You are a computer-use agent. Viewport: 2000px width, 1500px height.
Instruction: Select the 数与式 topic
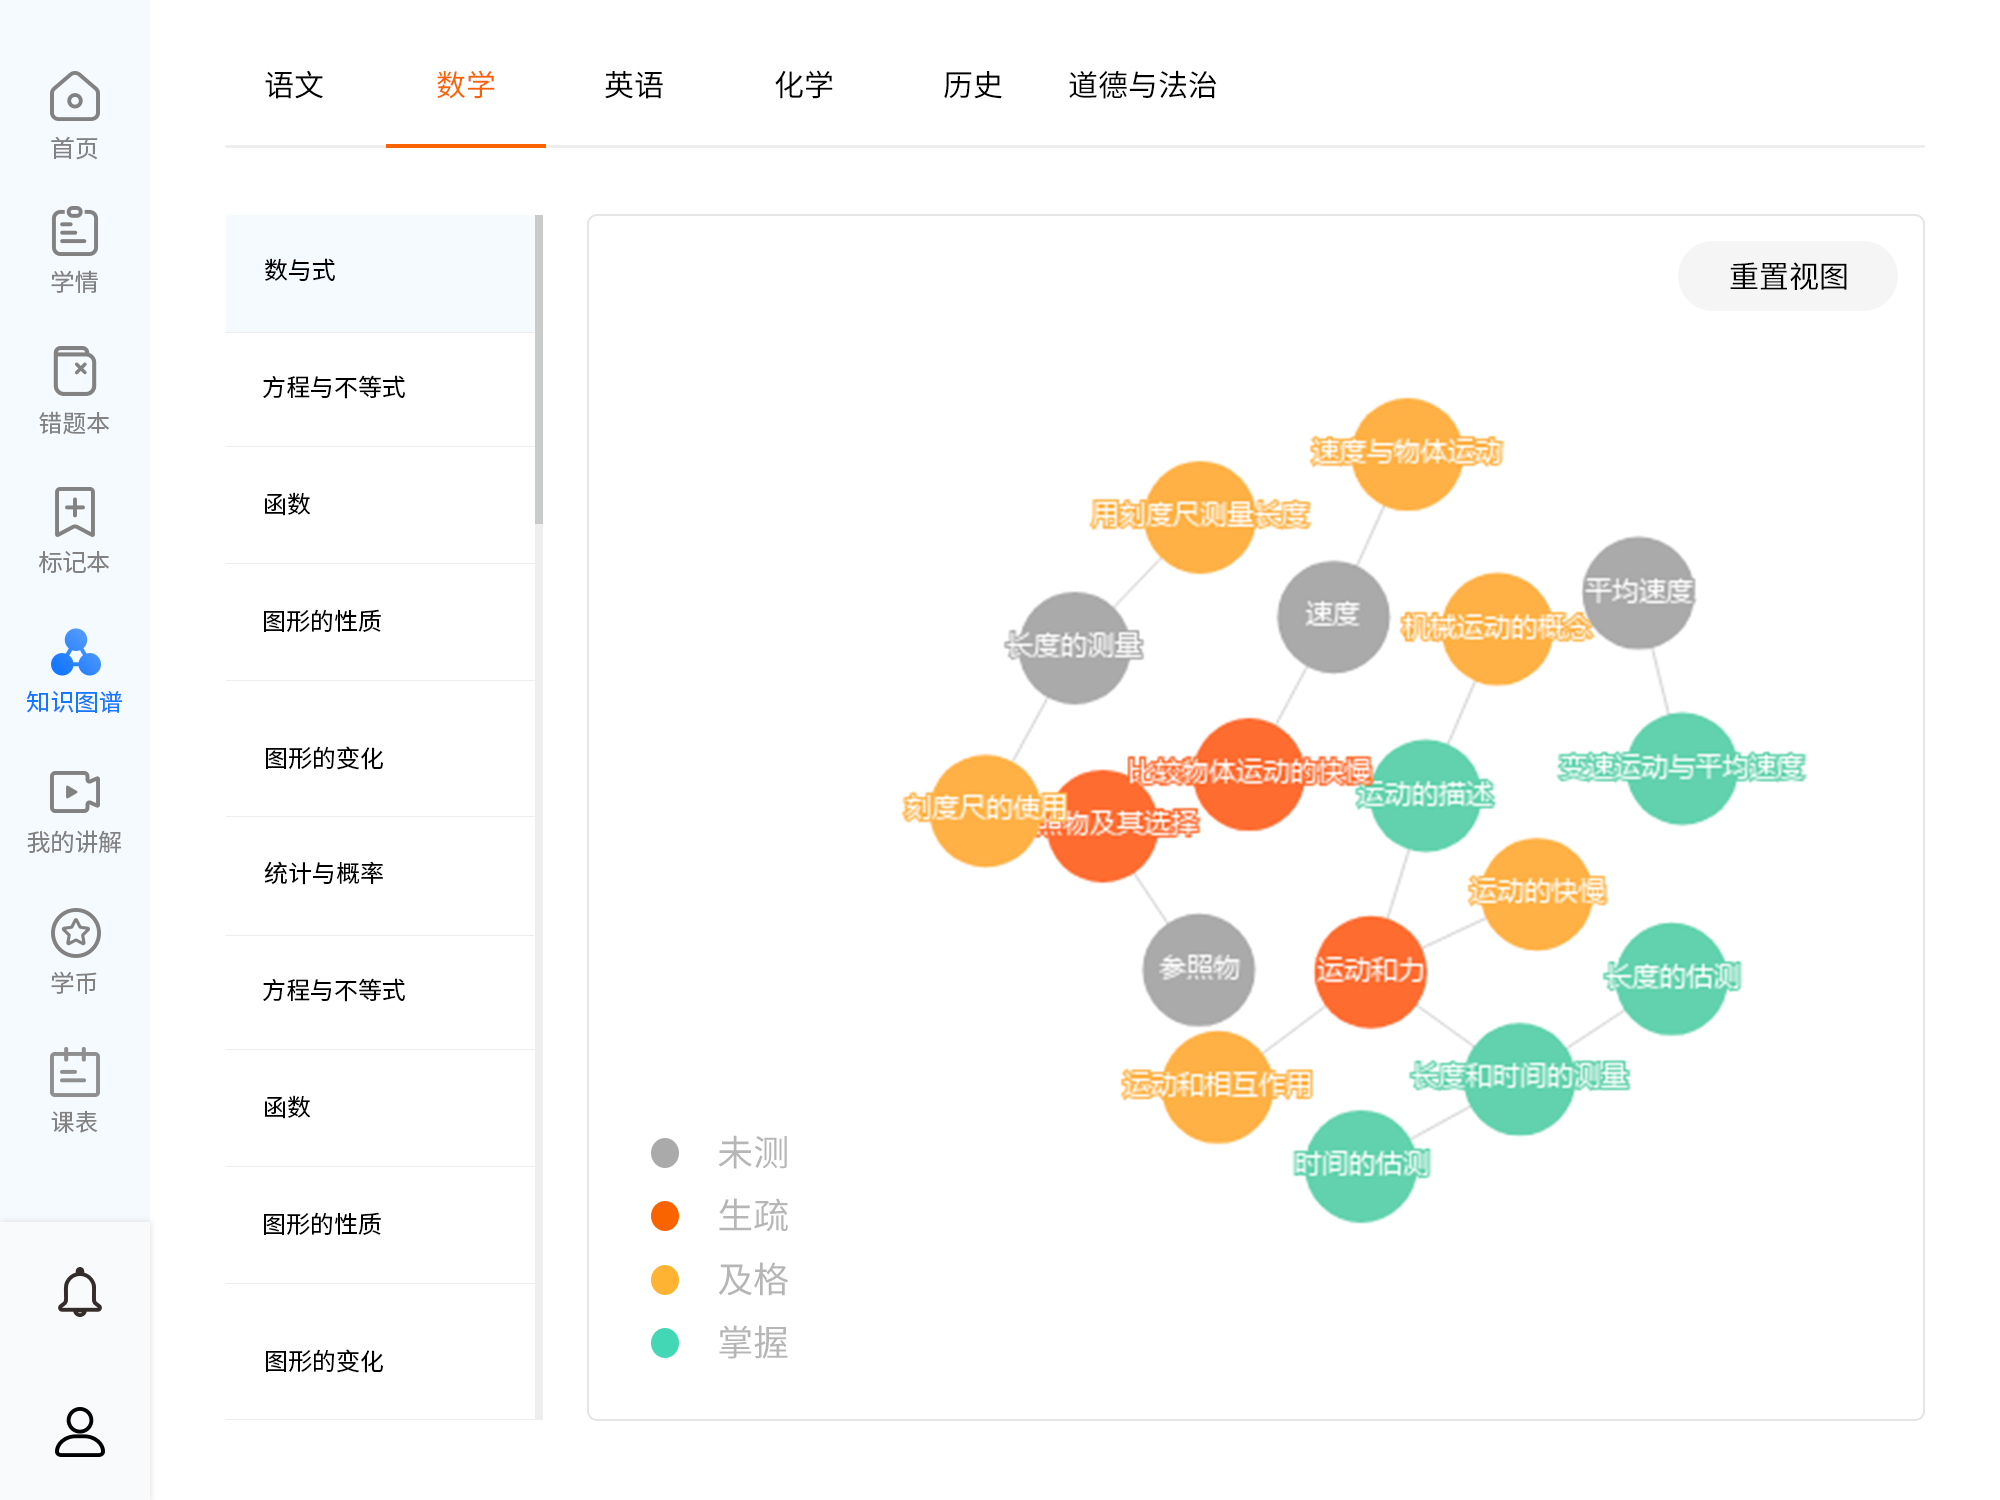point(380,273)
